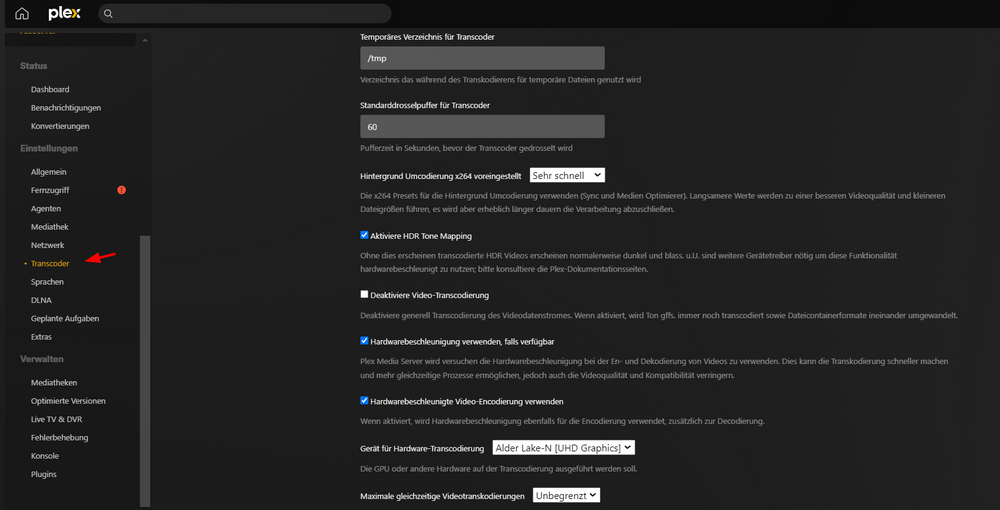Open Live TV & DVR
Viewport: 1000px width, 510px height.
56,419
